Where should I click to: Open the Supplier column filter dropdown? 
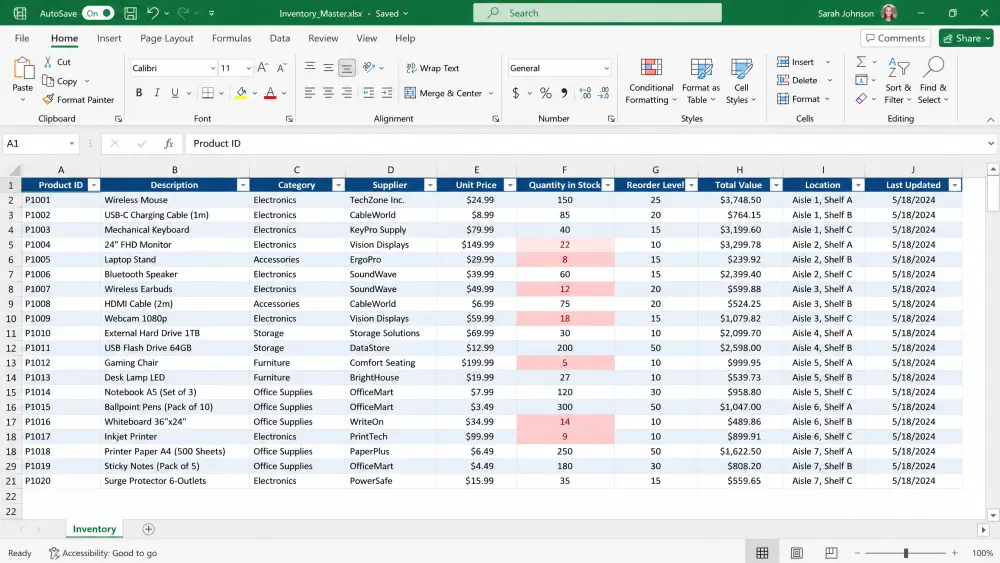[430, 185]
